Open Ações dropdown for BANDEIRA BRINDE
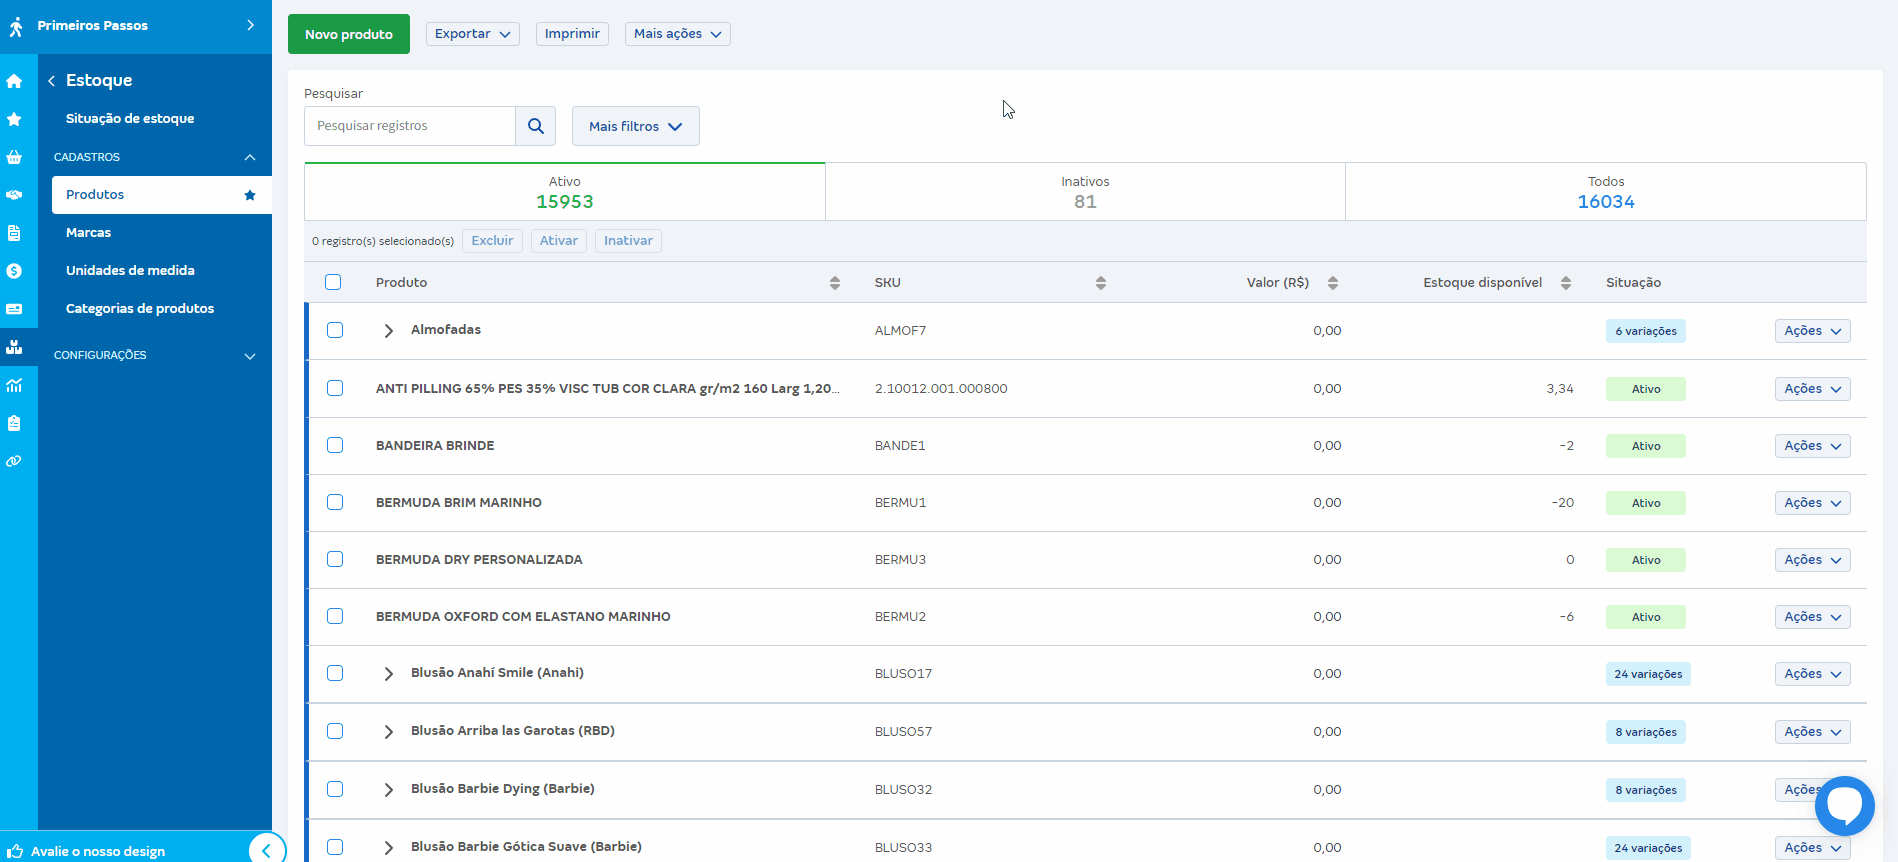 pos(1813,446)
